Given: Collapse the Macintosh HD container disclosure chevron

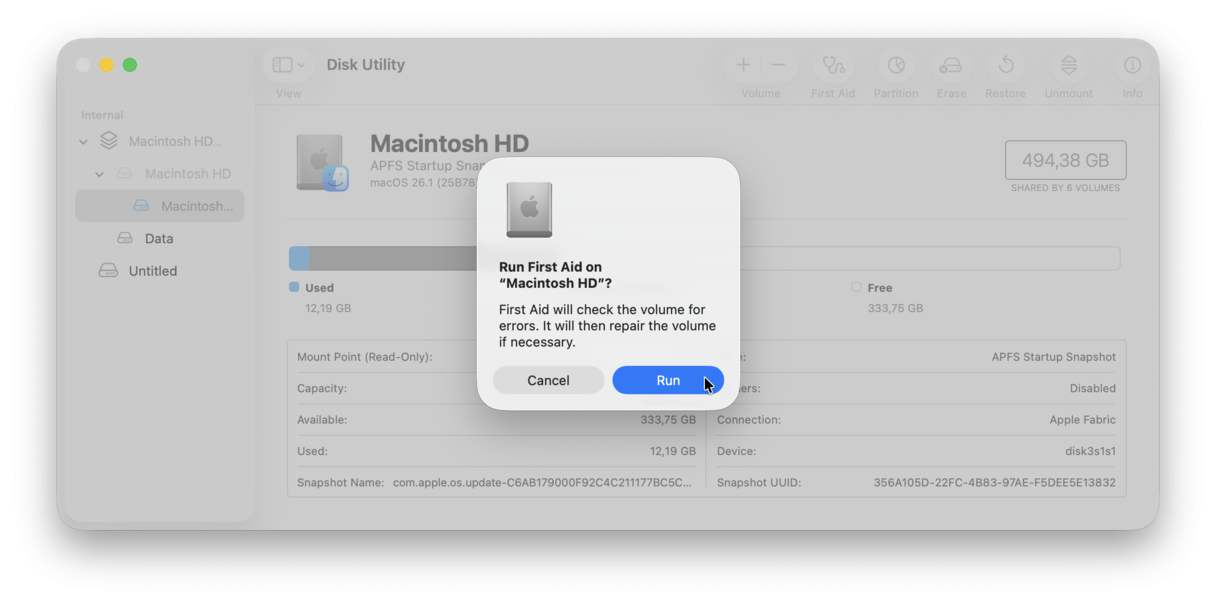Looking at the screenshot, I should (x=83, y=141).
